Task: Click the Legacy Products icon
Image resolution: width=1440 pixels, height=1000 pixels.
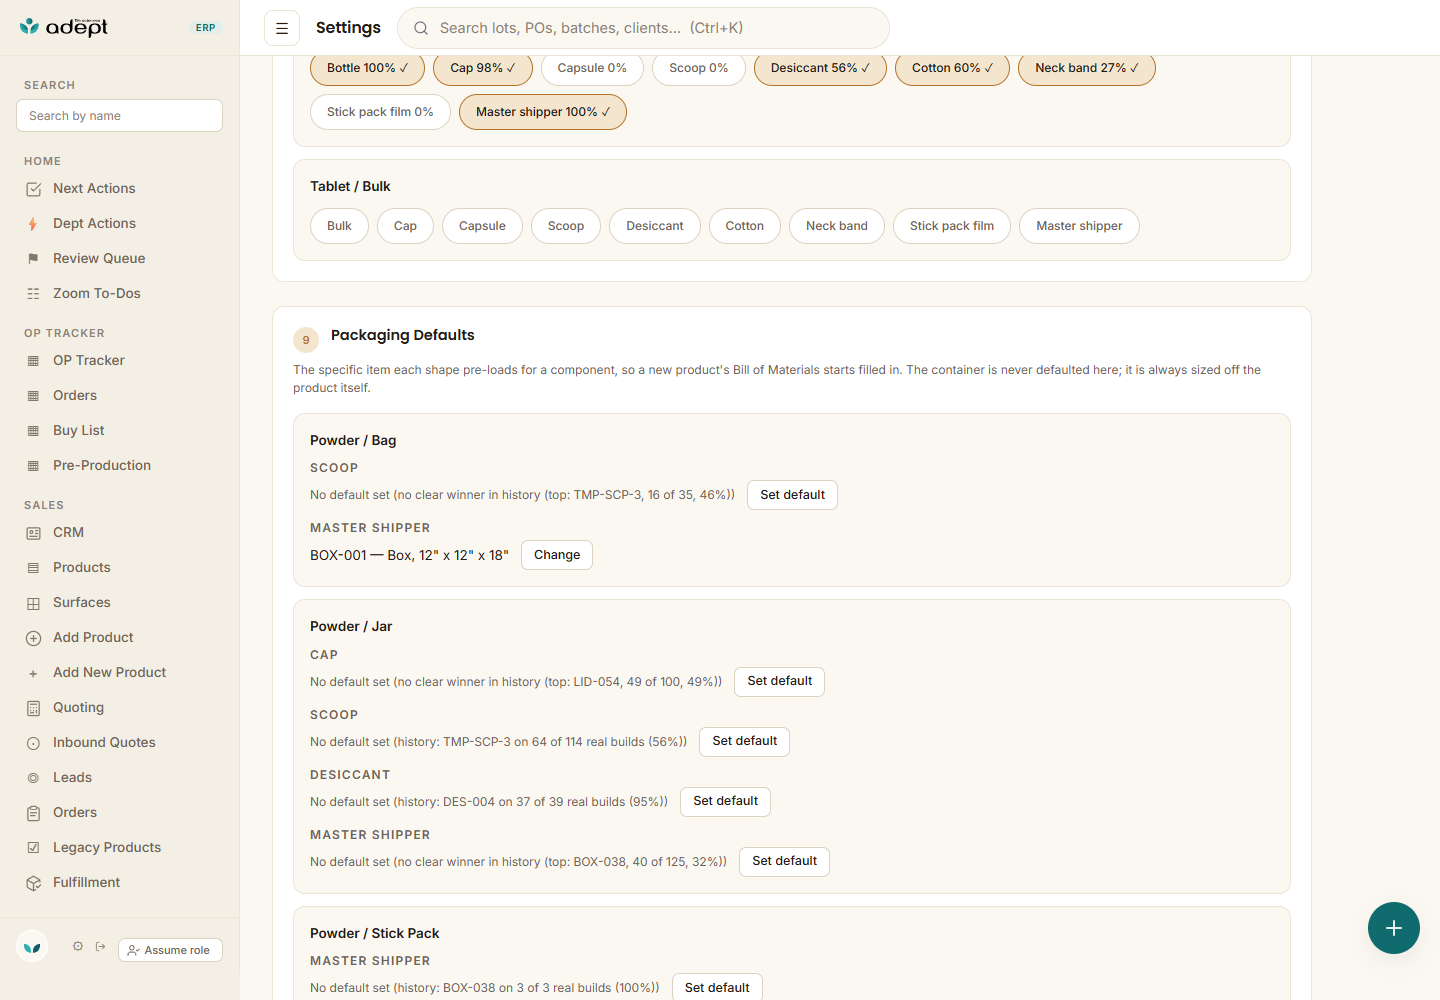Action: point(33,848)
